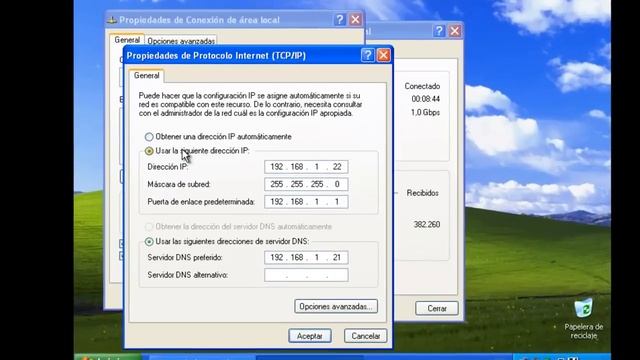The height and width of the screenshot is (360, 640).
Task: Click the Servidor DNS preferido field
Action: (x=306, y=258)
